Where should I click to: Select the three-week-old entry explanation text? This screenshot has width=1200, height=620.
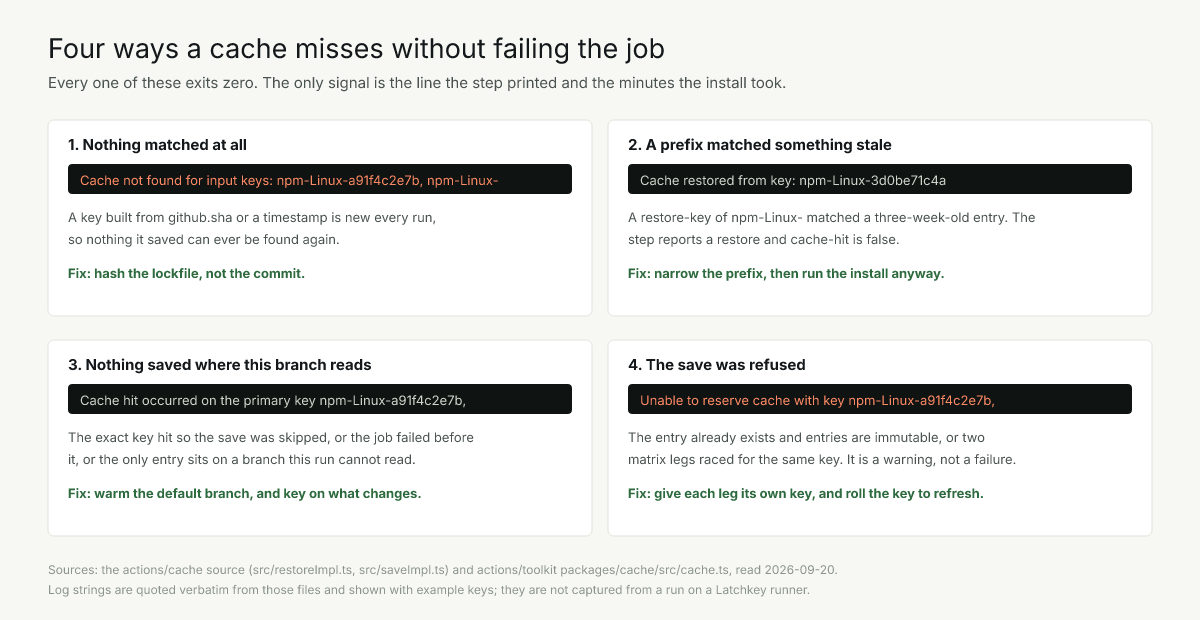[x=832, y=228]
